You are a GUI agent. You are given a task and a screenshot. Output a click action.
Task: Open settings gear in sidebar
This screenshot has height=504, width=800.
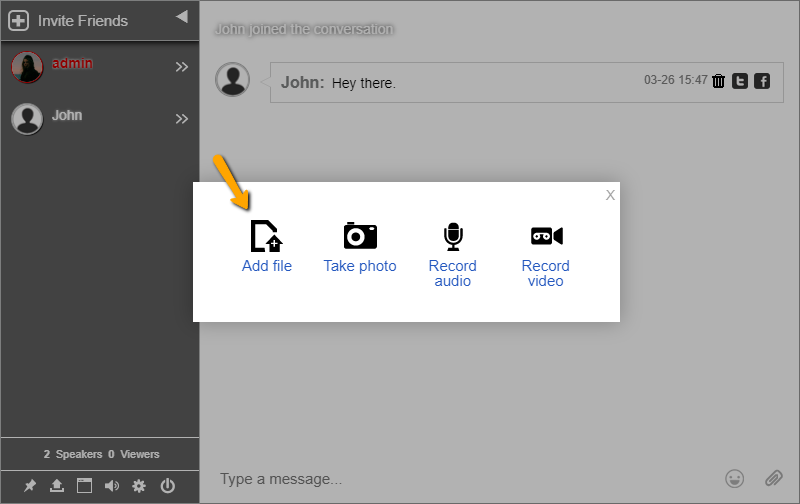(x=139, y=486)
